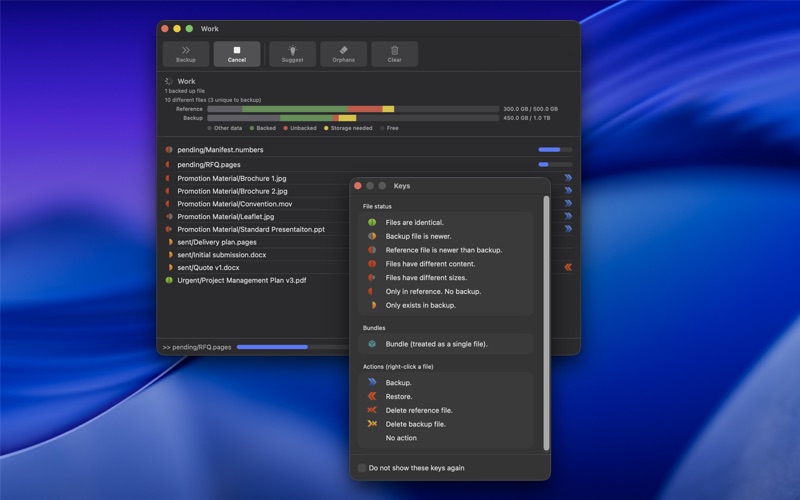Click the RFQ.pages row progress bar

555,164
